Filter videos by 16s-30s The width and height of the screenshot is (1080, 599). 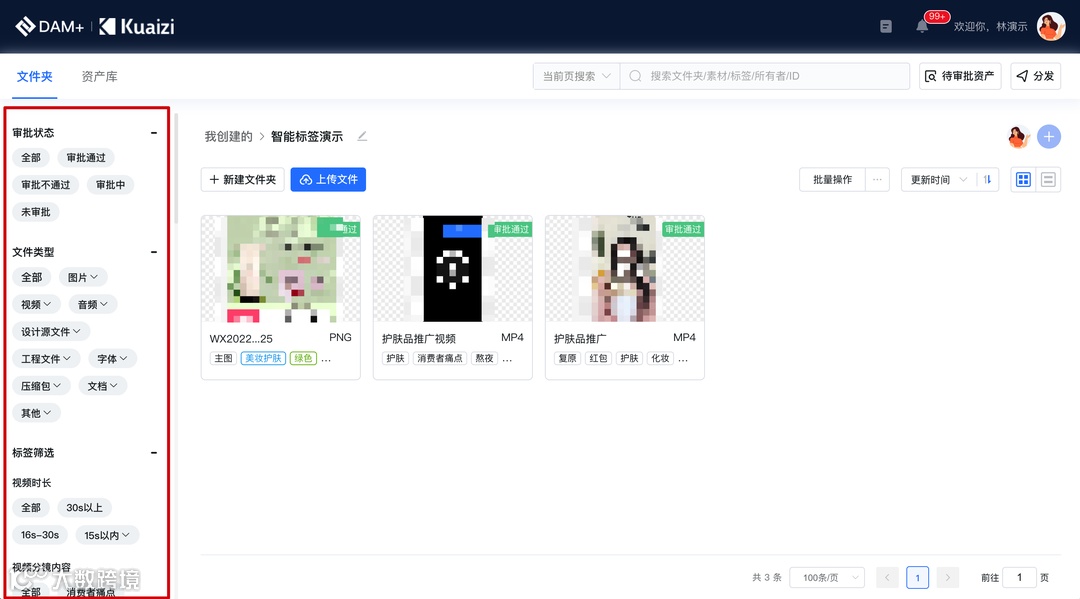point(40,535)
